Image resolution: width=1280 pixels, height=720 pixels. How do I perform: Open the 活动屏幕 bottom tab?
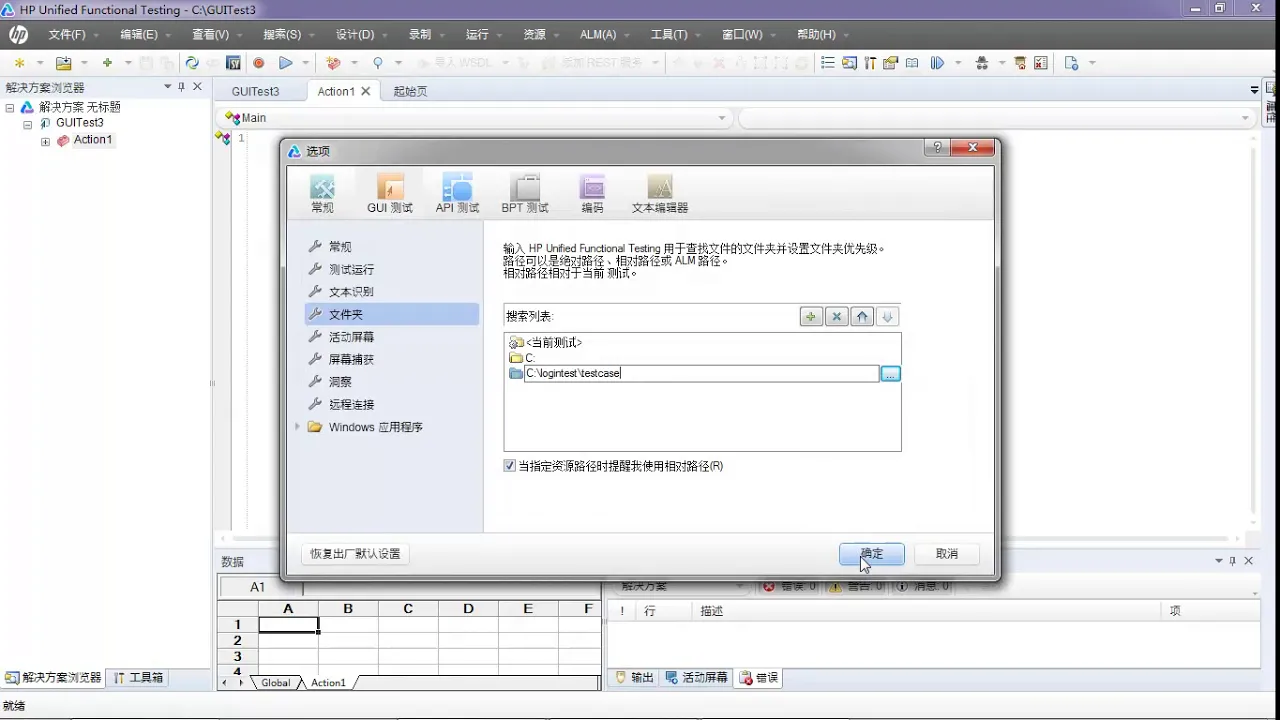coord(696,678)
